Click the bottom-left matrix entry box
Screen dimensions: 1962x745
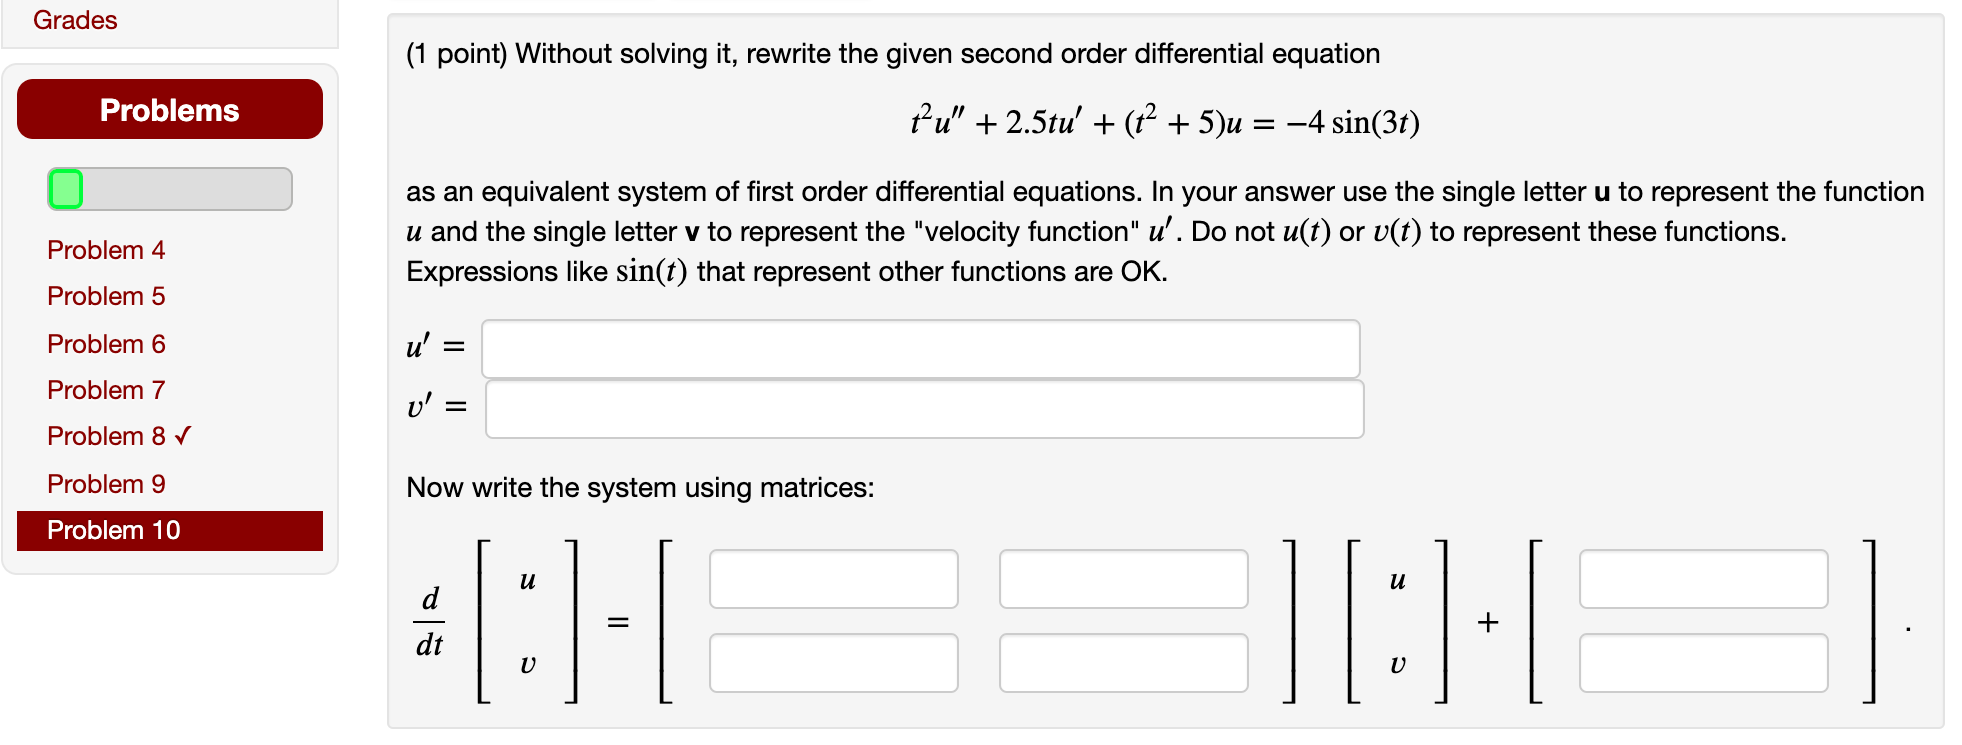pos(833,662)
